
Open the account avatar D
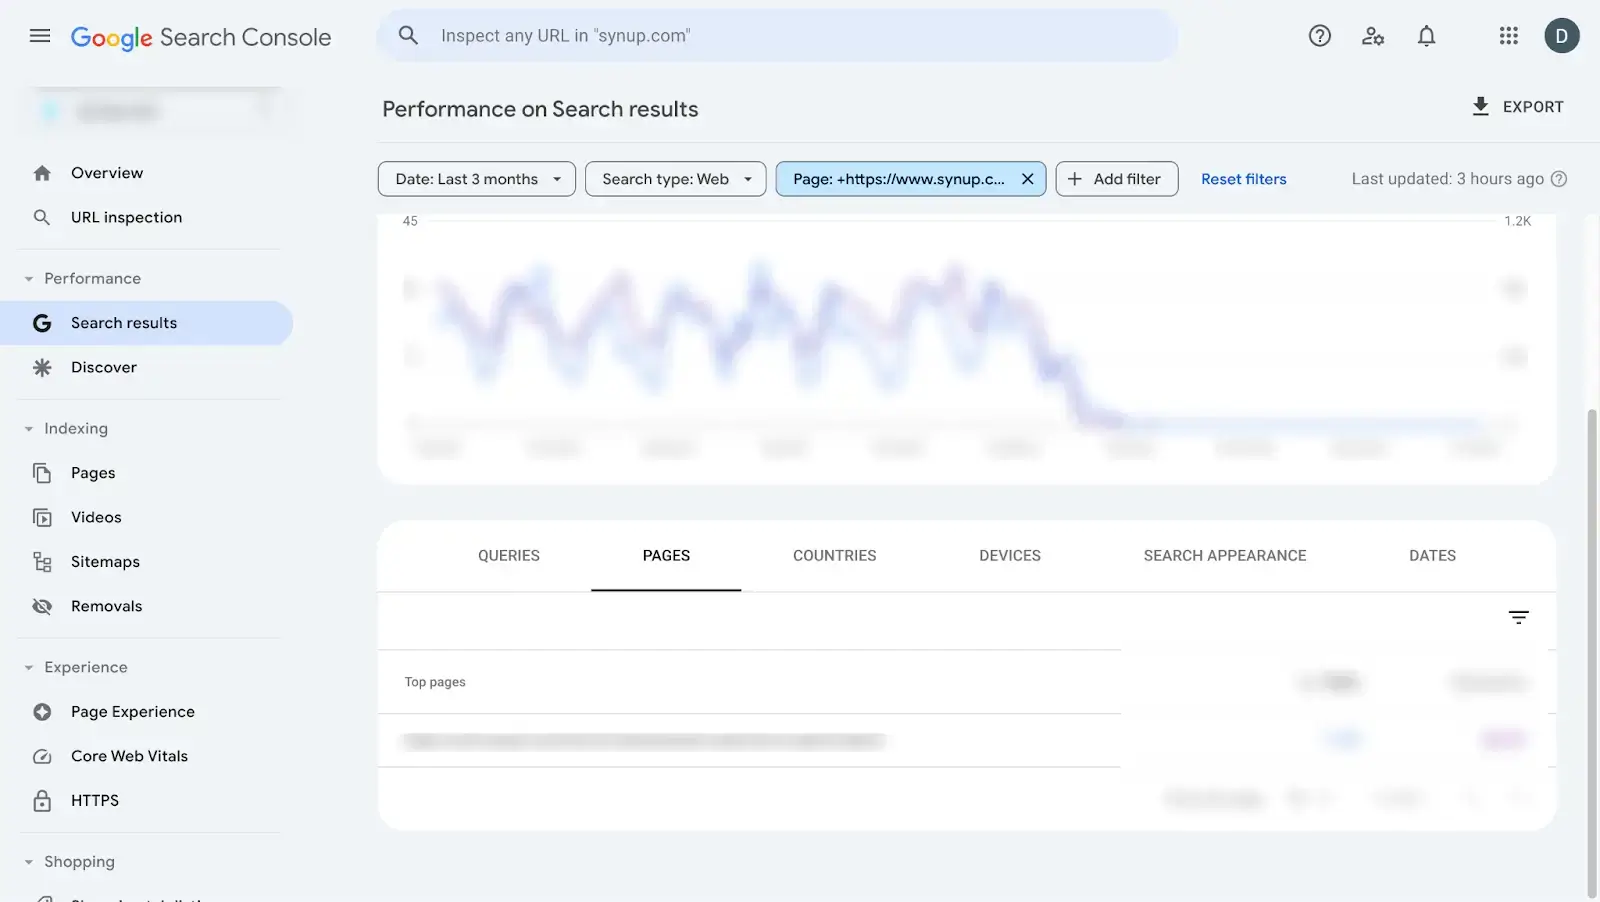point(1562,36)
